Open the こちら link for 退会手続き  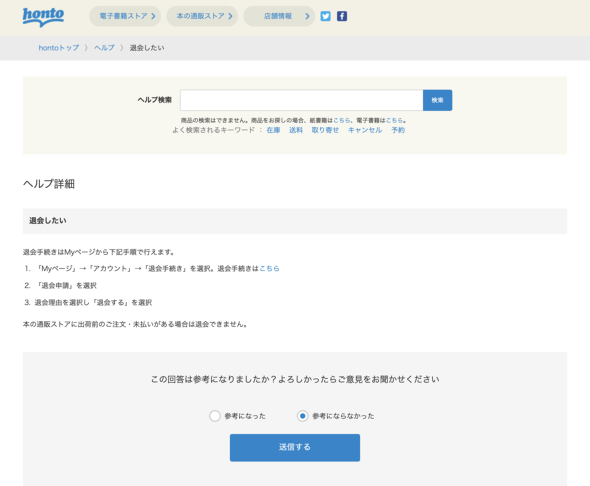269,269
